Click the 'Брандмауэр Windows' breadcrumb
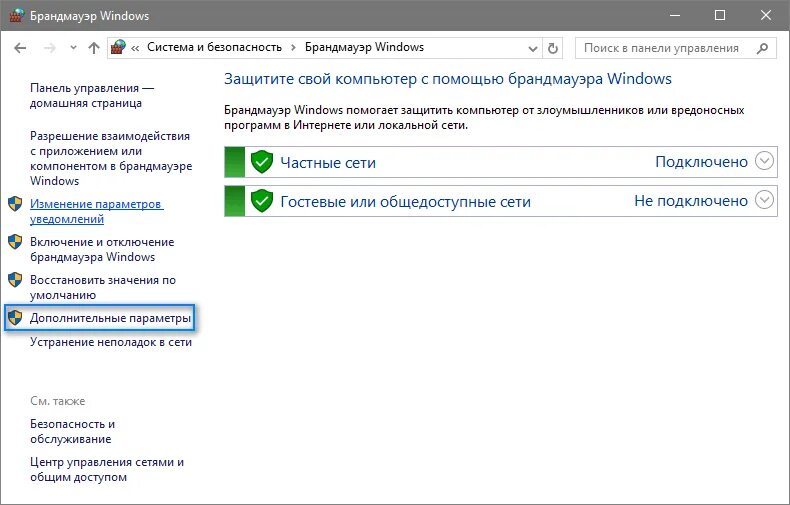This screenshot has width=790, height=505. coord(364,47)
